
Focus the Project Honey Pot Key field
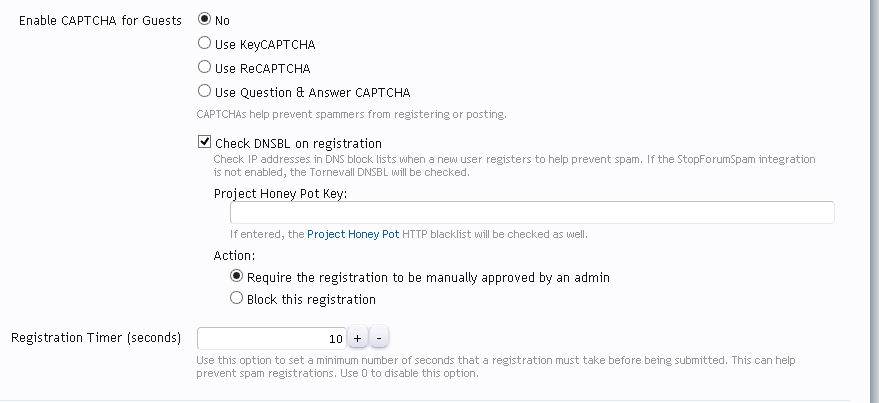532,213
